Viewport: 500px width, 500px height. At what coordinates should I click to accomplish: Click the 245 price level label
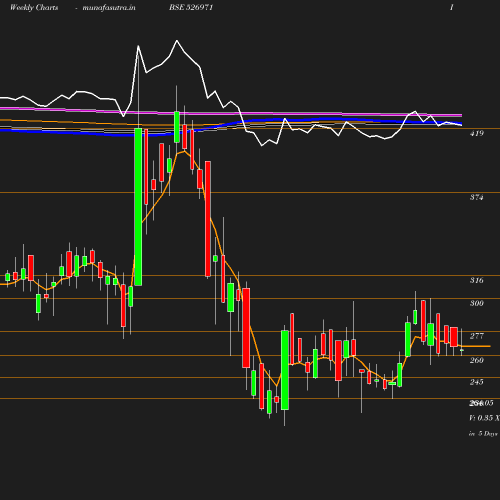477,382
